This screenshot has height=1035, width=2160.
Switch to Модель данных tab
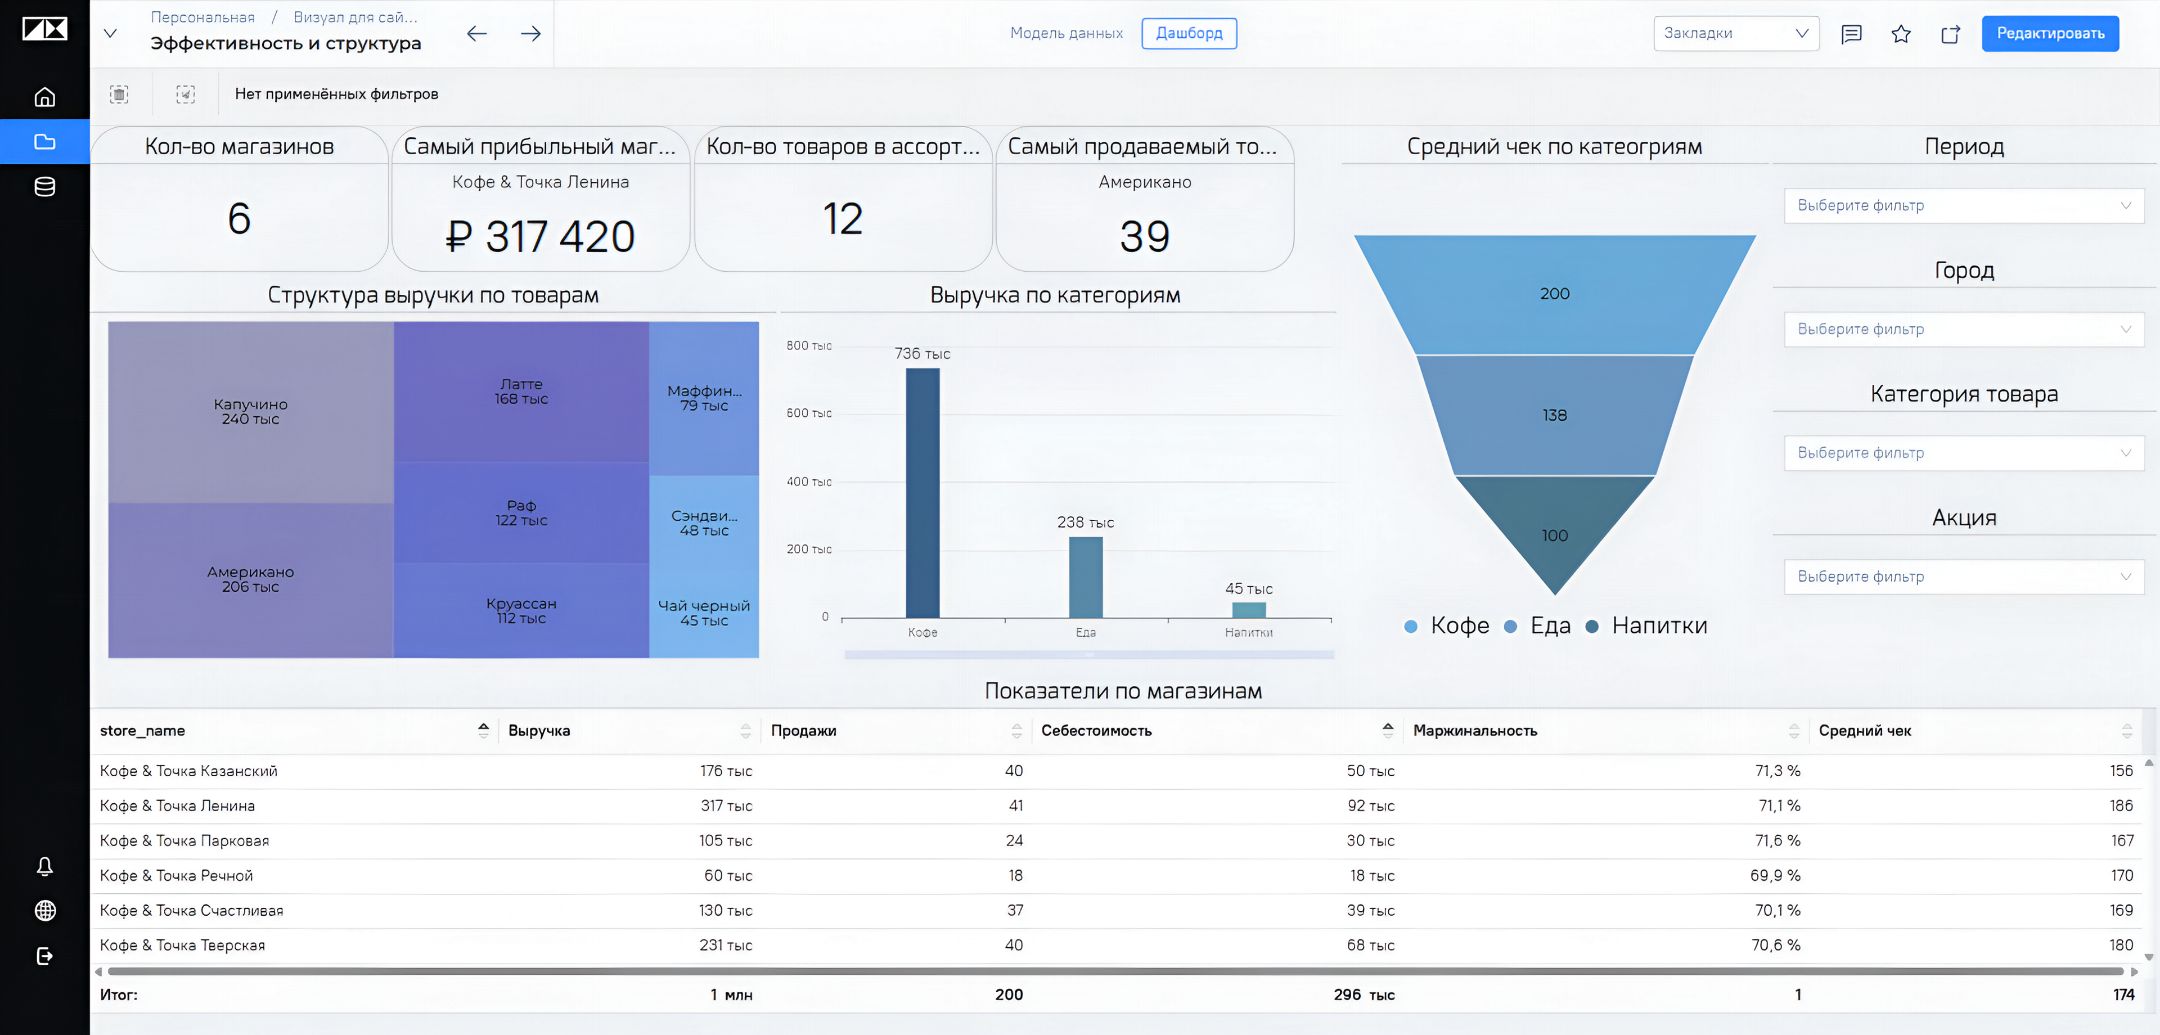point(1066,33)
